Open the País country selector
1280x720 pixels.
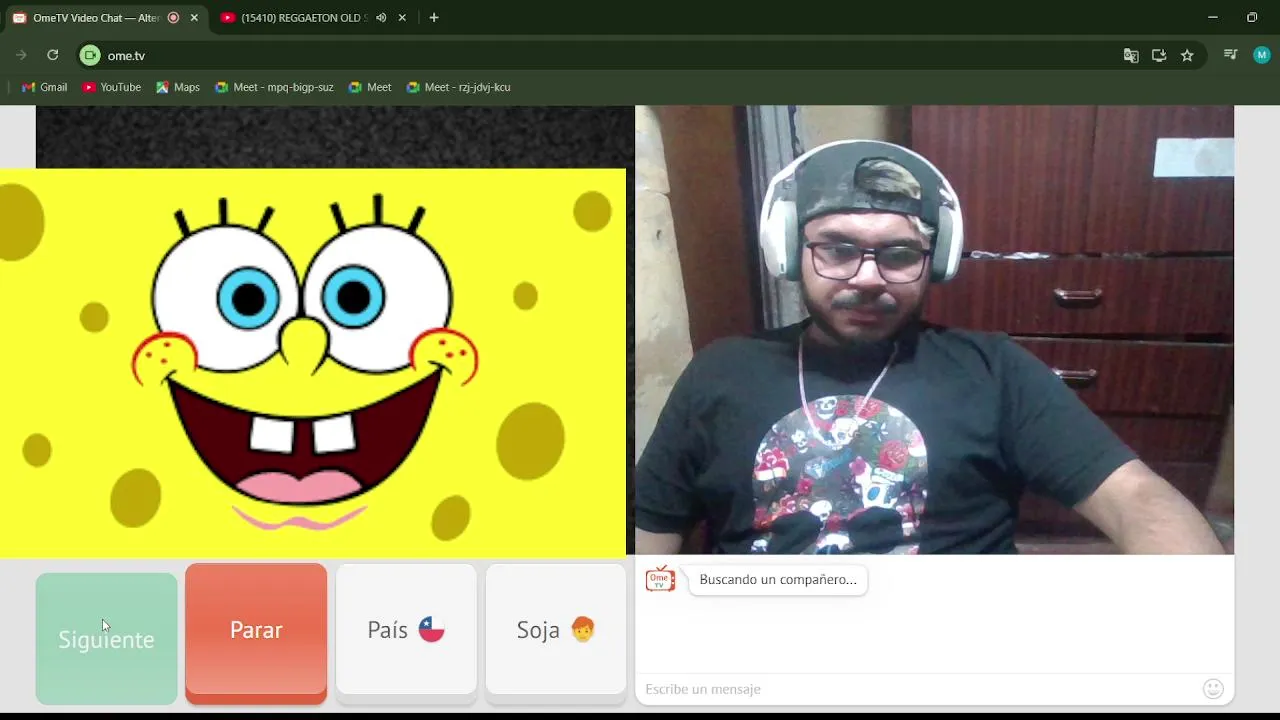click(406, 630)
